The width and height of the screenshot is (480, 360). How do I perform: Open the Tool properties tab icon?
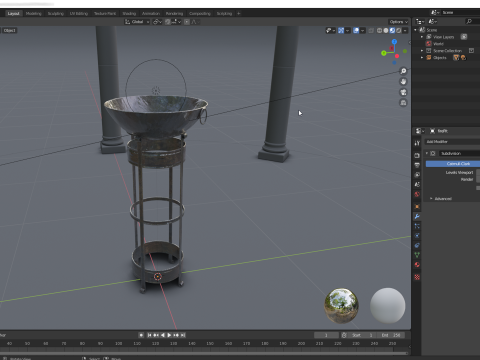[x=417, y=143]
